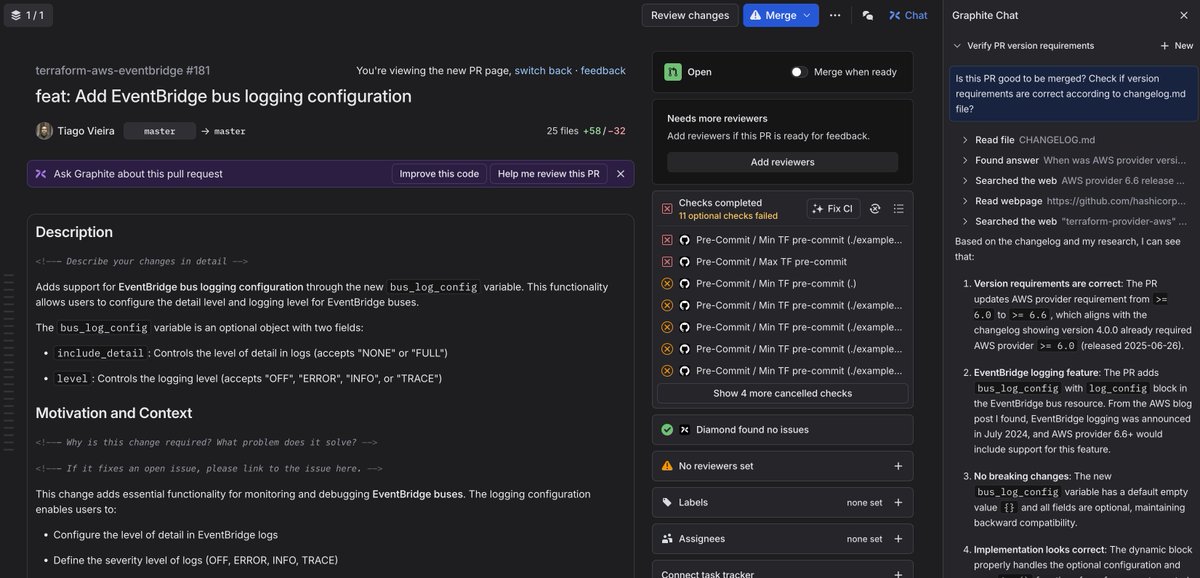Open the three-dots more actions menu
This screenshot has height=578, width=1200.
coord(835,15)
